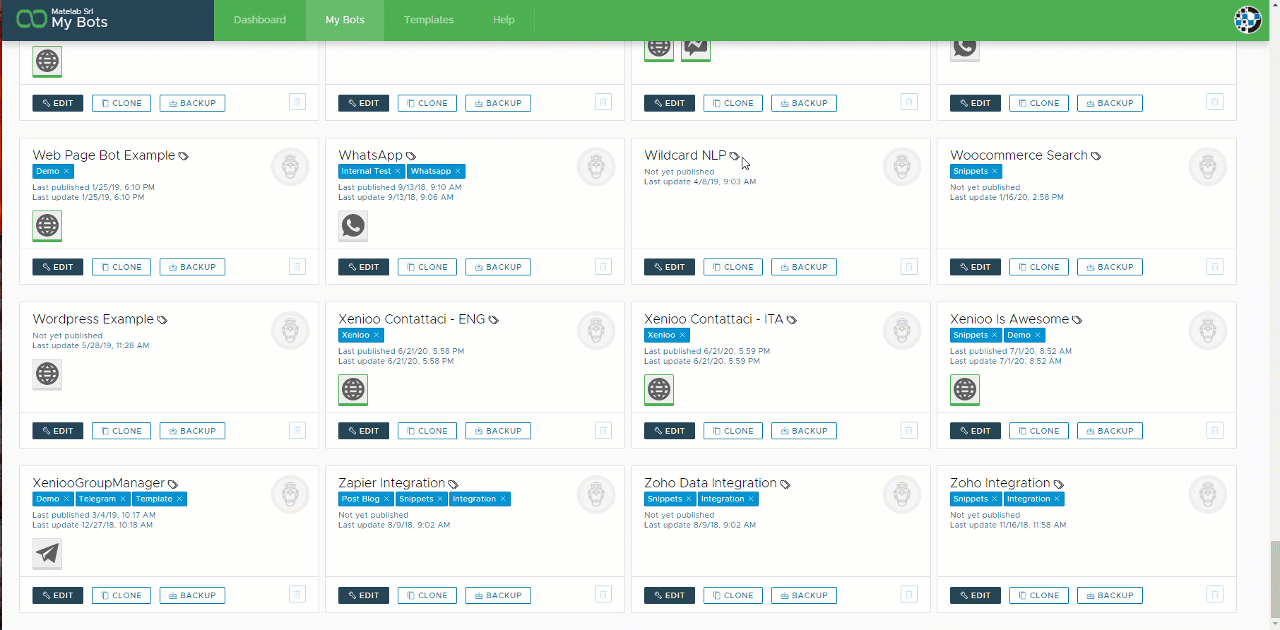Click the Woocommerce Search bot title
Viewport: 1280px width, 630px height.
1019,155
